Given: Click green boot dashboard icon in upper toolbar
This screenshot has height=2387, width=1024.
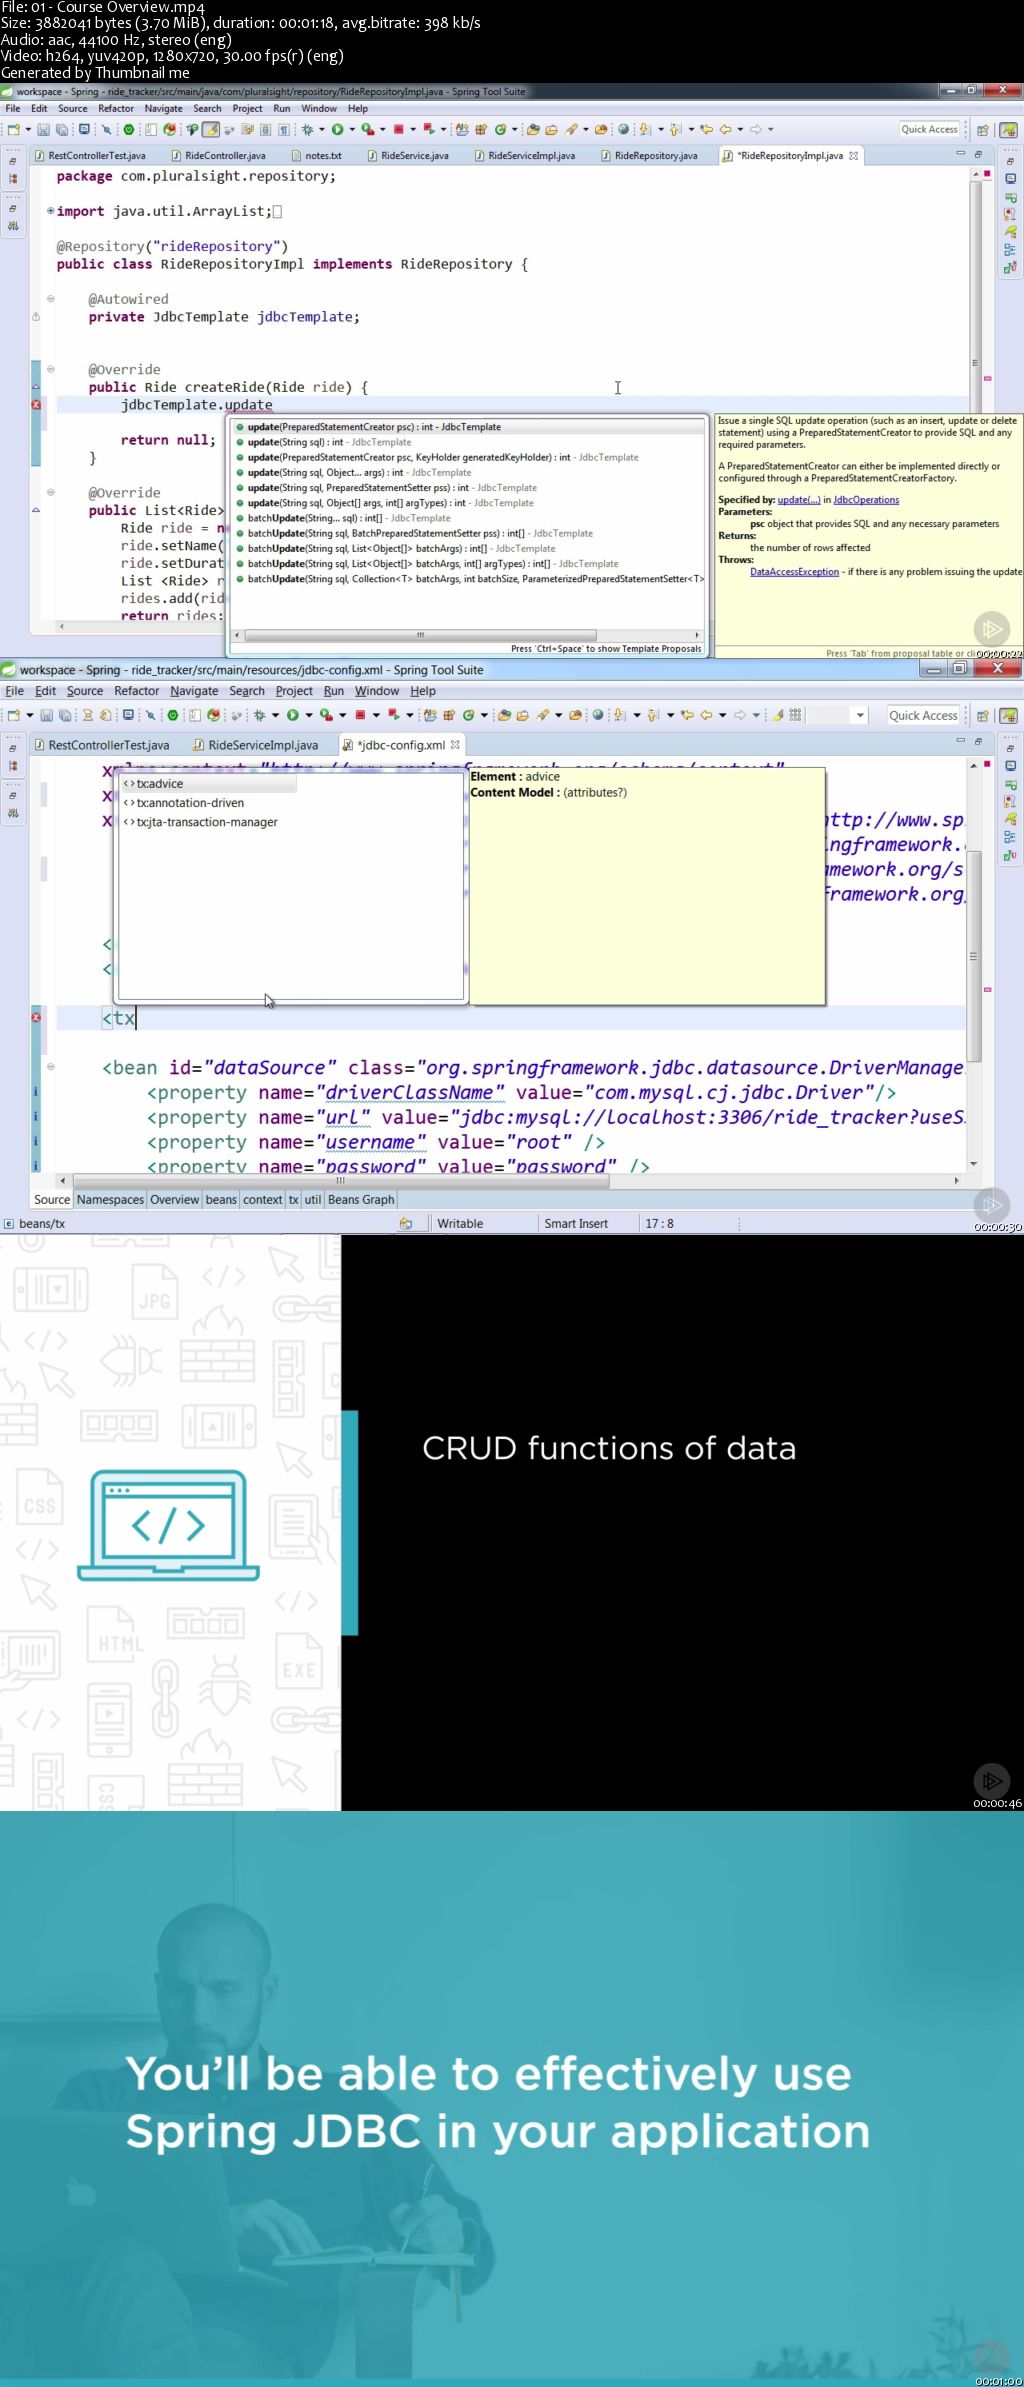Looking at the screenshot, I should point(129,129).
